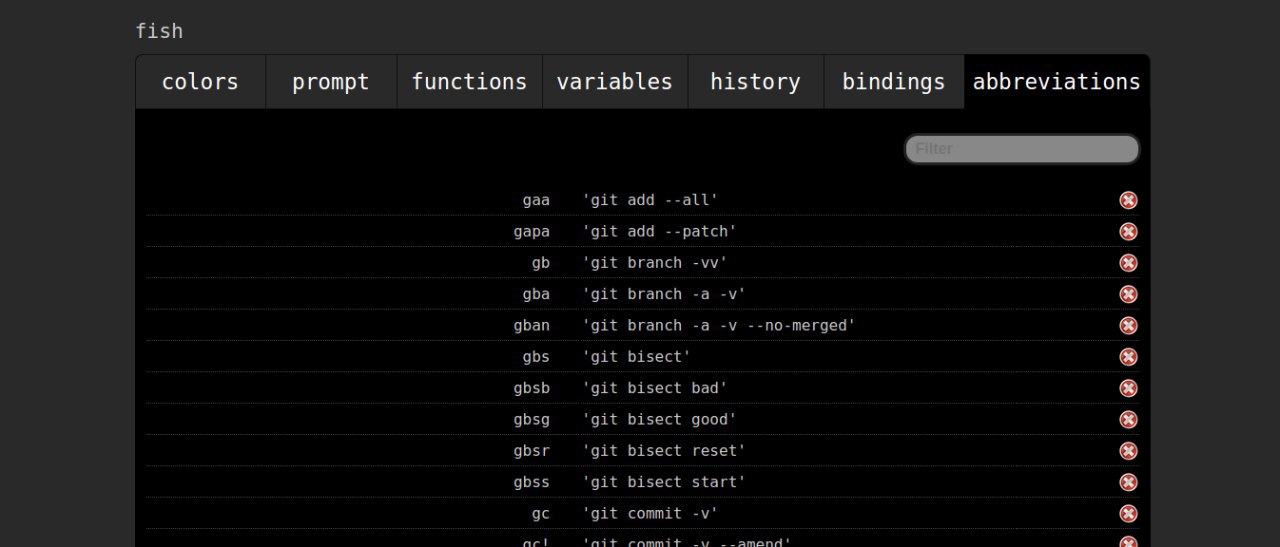The height and width of the screenshot is (547, 1280).
Task: Switch to the colors tab
Action: pyautogui.click(x=200, y=82)
